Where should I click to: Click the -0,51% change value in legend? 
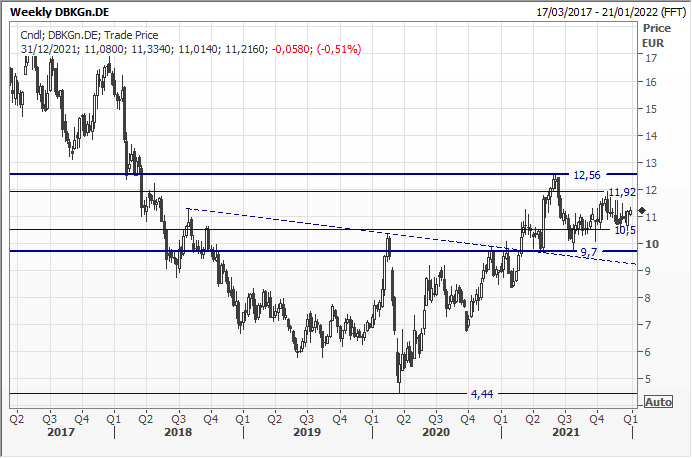click(340, 48)
